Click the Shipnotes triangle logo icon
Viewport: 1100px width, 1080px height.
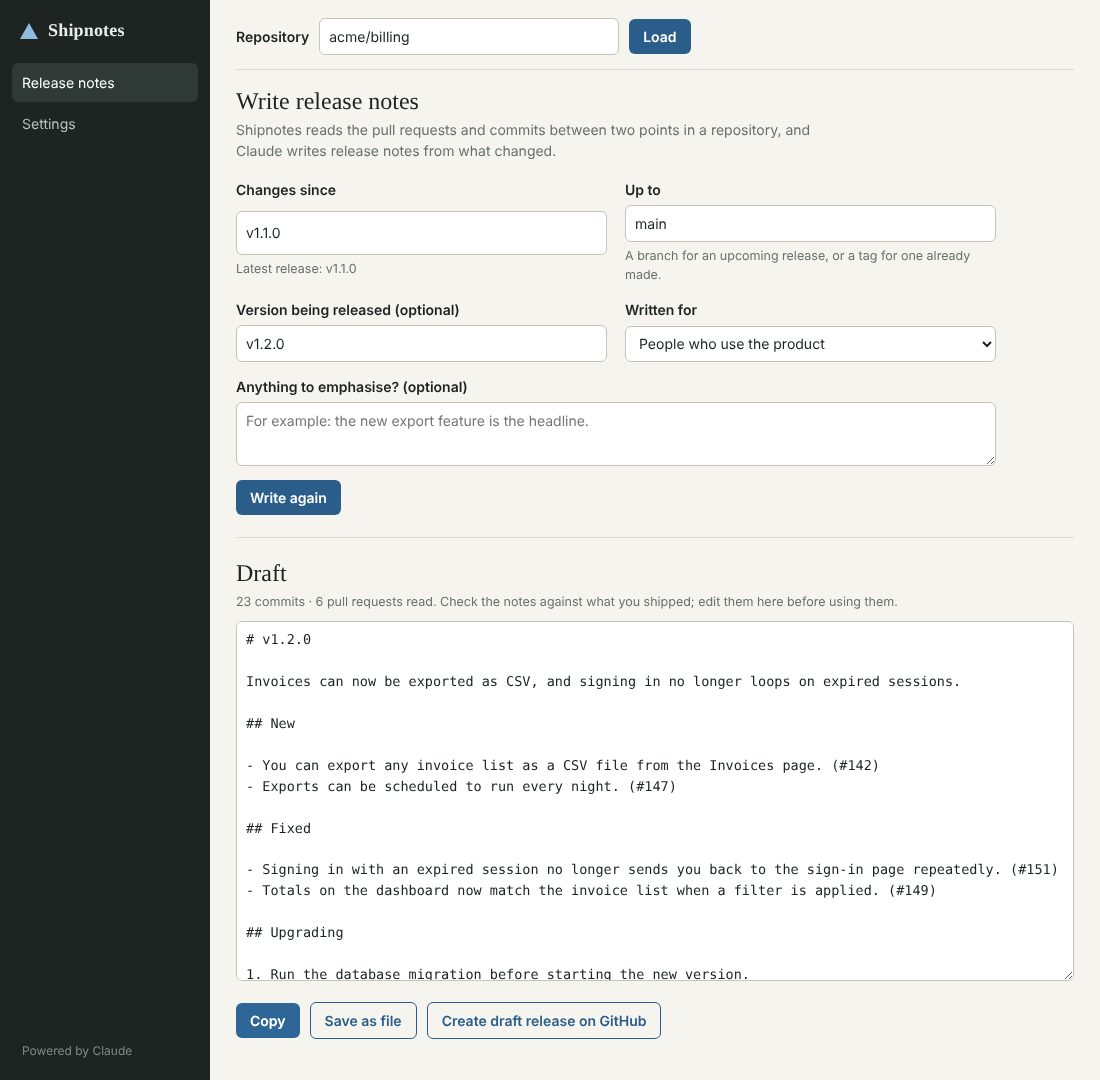click(29, 31)
